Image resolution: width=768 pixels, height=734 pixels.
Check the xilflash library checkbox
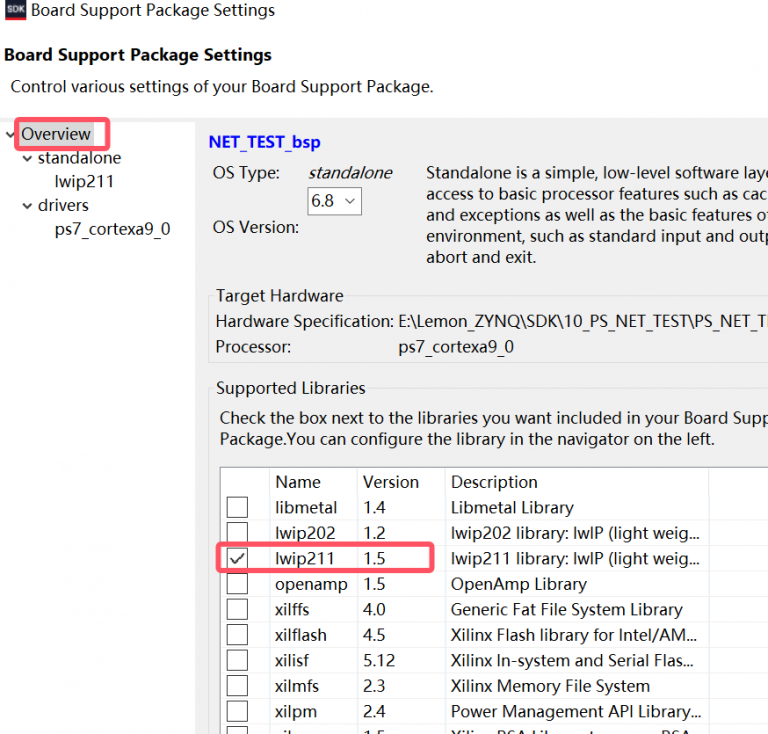[x=237, y=635]
